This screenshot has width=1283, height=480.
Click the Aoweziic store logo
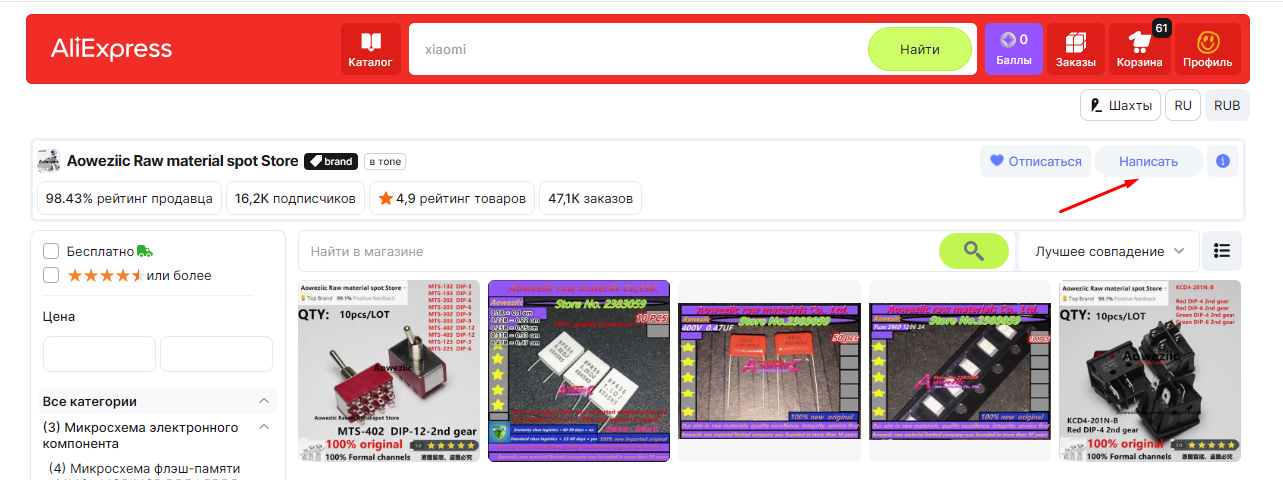tap(48, 161)
